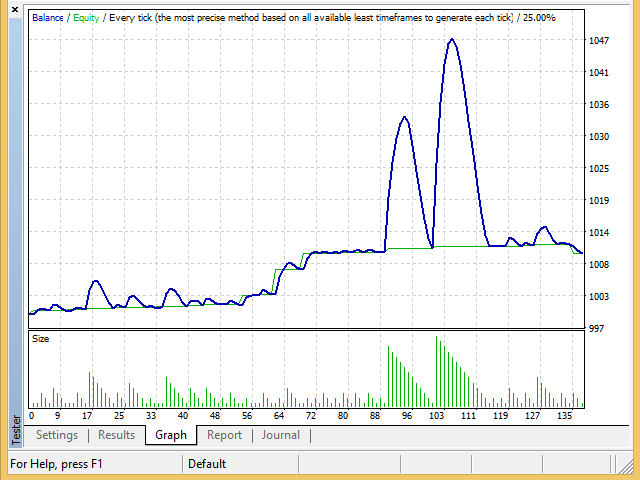Select the Graph tab
640x480 pixels.
click(171, 435)
